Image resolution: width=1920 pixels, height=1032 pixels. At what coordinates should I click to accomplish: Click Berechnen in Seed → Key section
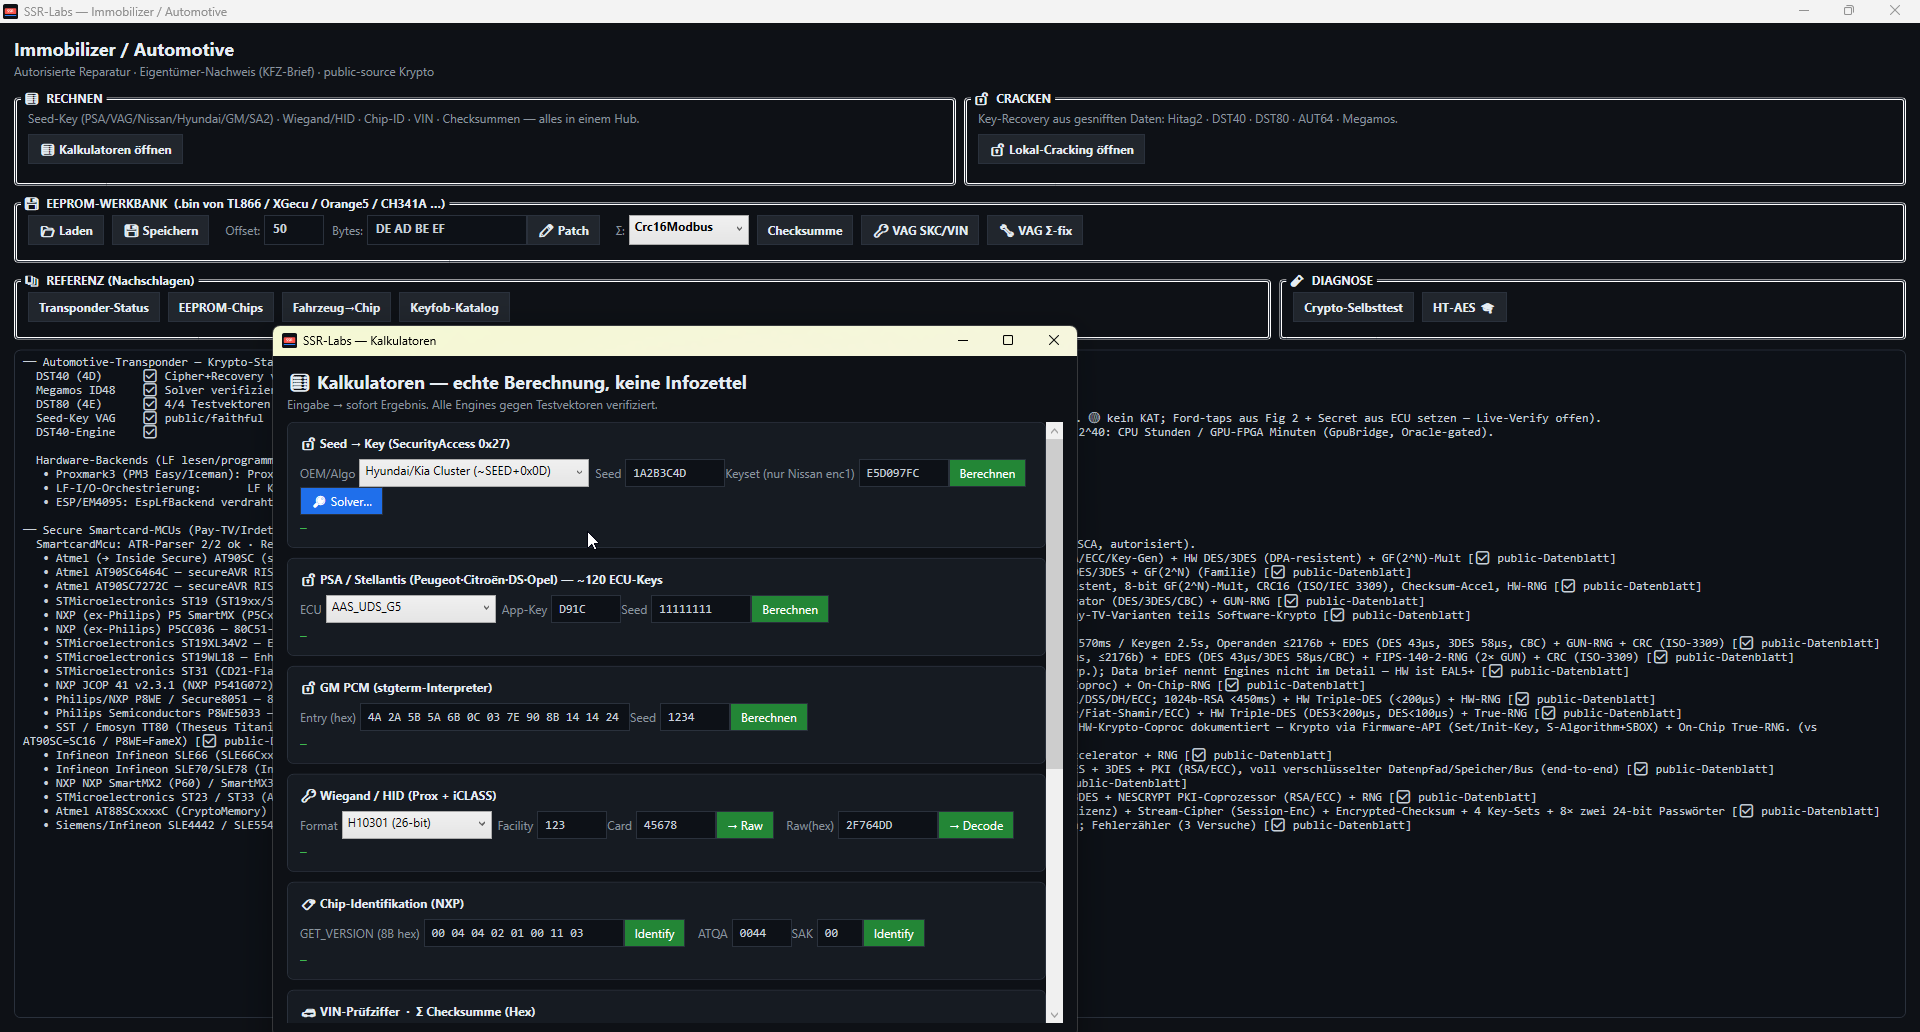click(987, 474)
